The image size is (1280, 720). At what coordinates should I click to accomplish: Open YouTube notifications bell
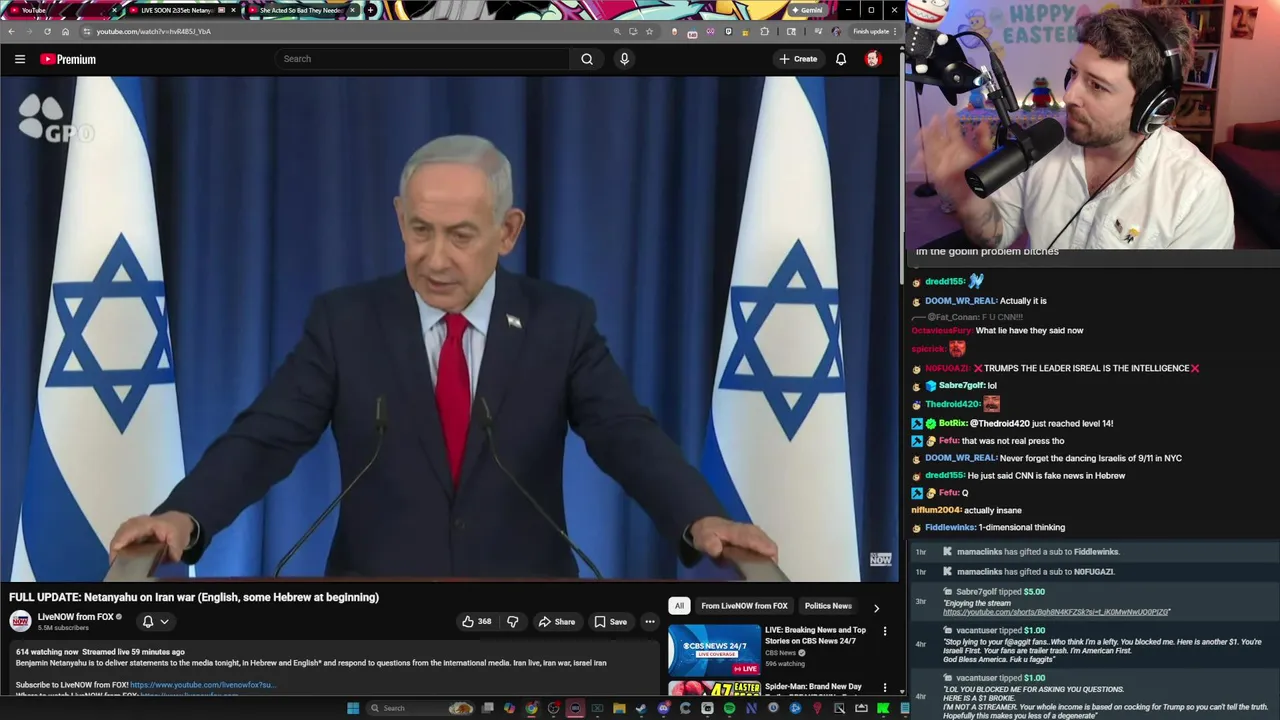[x=841, y=59]
